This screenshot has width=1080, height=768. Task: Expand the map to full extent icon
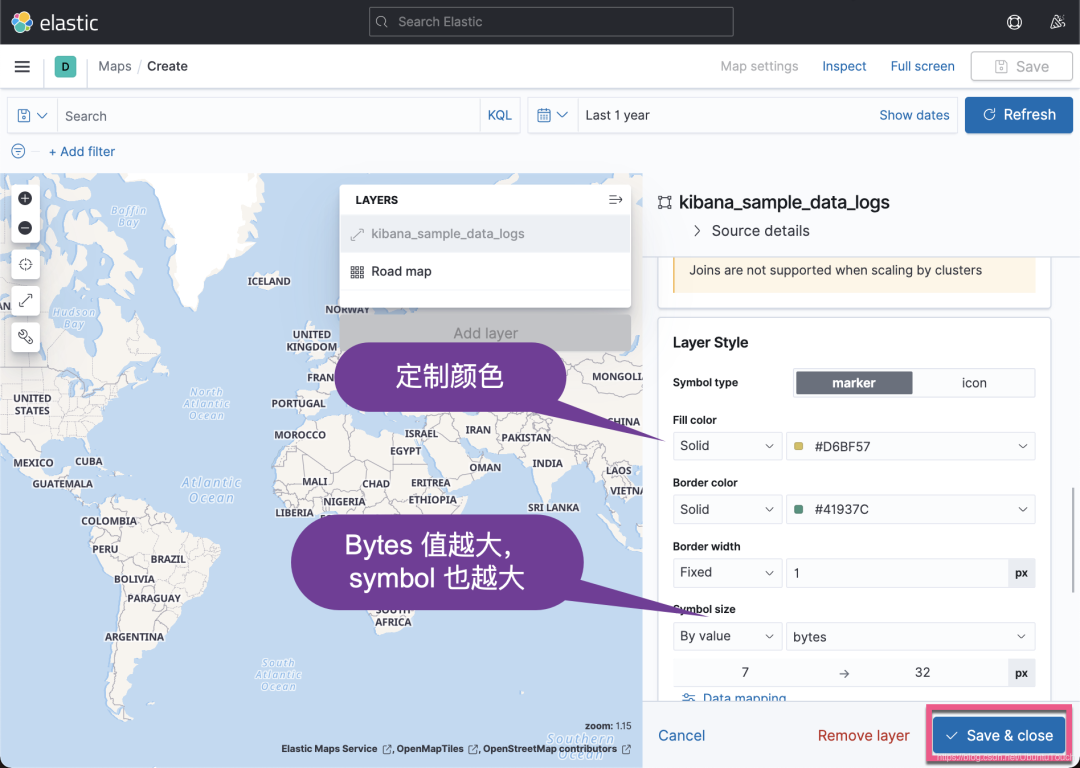point(25,300)
